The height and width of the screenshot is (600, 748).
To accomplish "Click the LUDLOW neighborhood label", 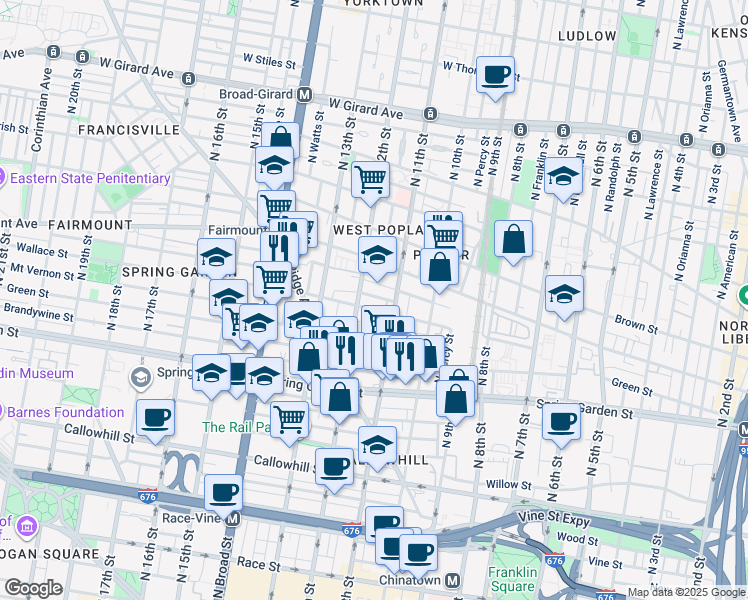I will click(x=587, y=36).
